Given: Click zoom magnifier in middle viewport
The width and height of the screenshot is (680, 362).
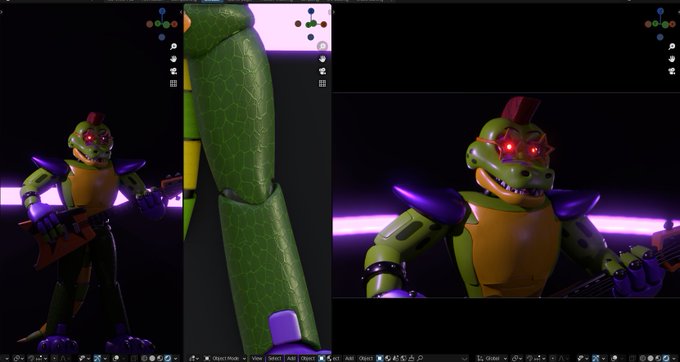Looking at the screenshot, I should click(322, 46).
